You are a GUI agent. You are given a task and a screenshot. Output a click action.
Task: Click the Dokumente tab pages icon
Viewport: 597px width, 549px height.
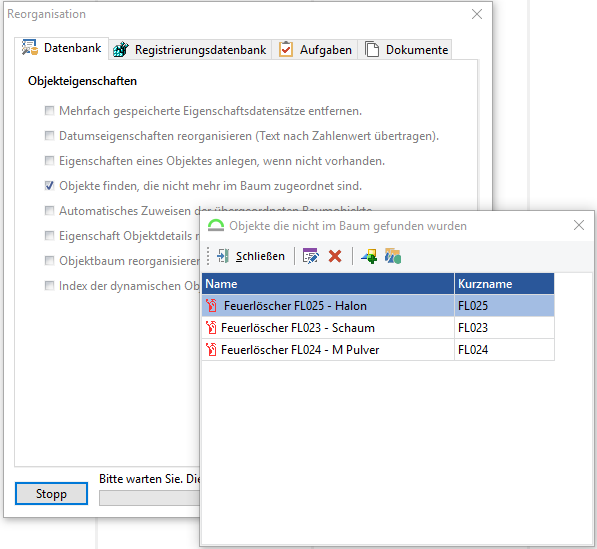point(372,49)
